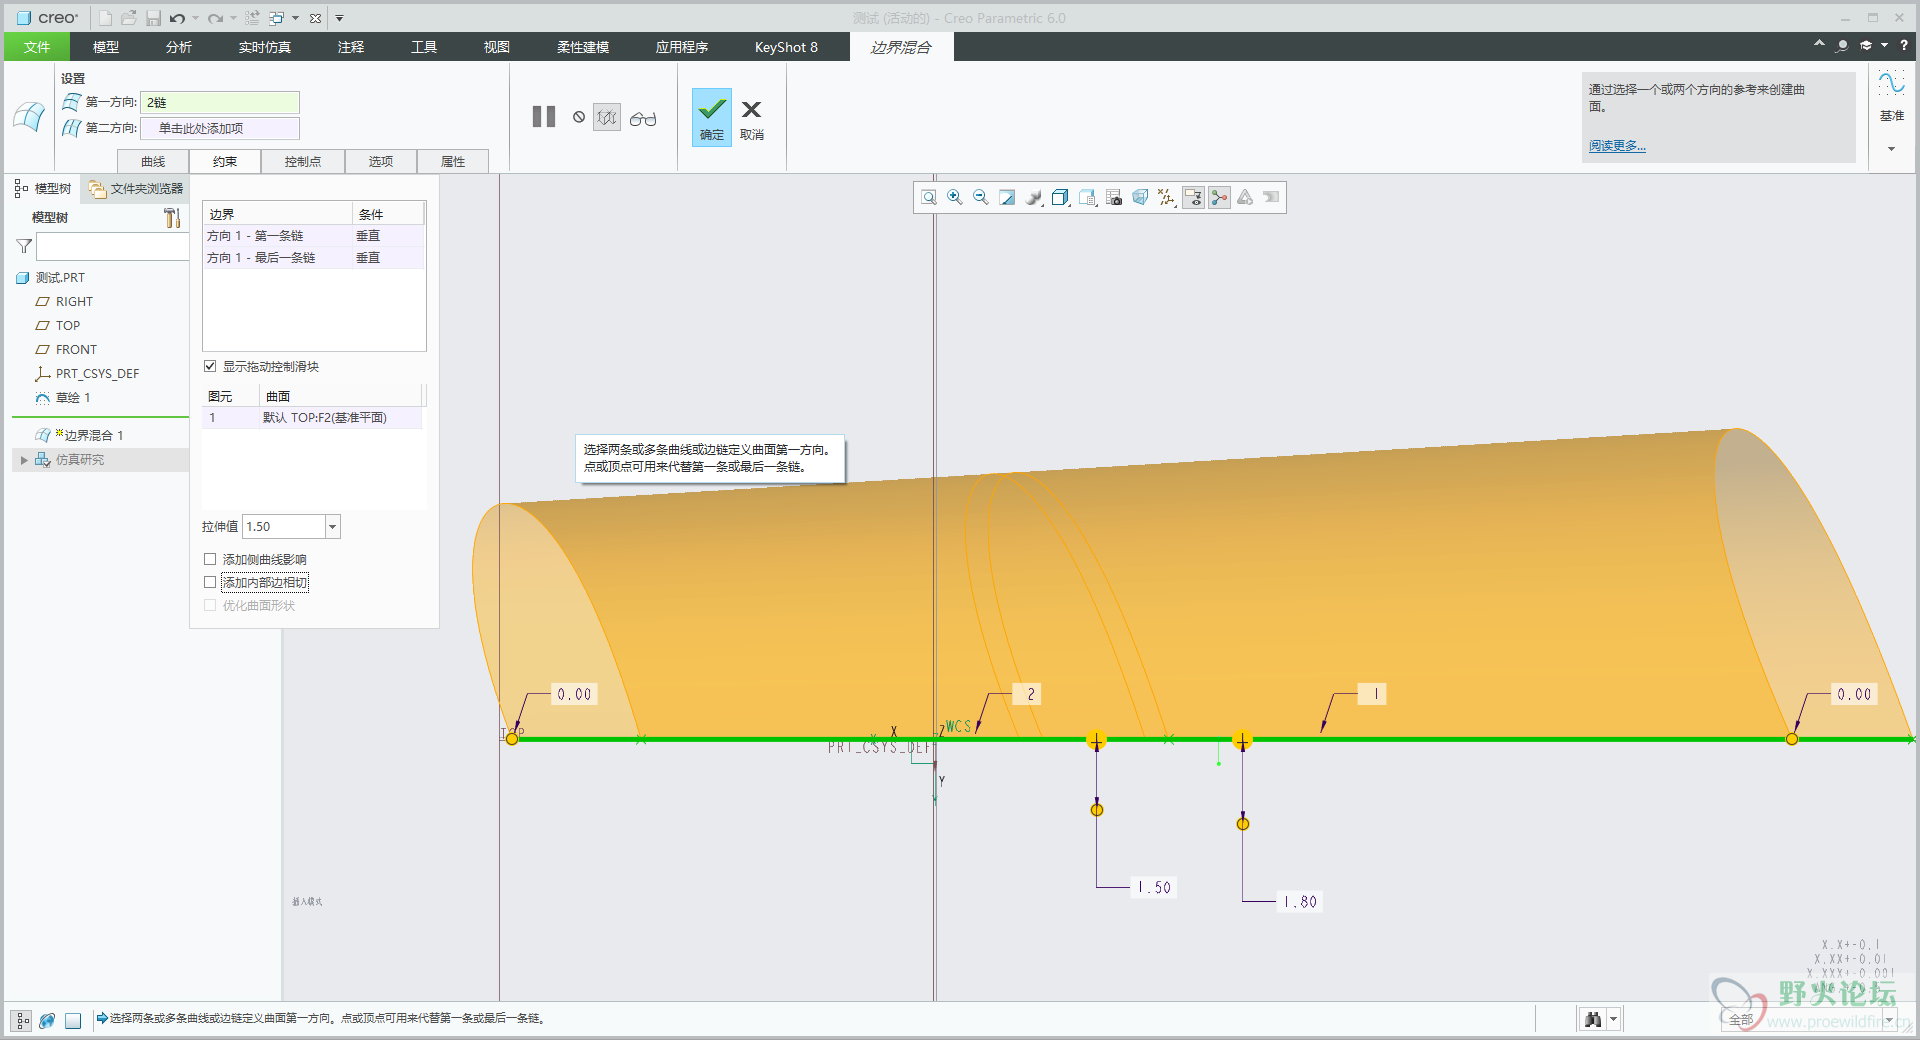Toggle the perspective view icon
Image resolution: width=1920 pixels, height=1040 pixels.
(1140, 198)
